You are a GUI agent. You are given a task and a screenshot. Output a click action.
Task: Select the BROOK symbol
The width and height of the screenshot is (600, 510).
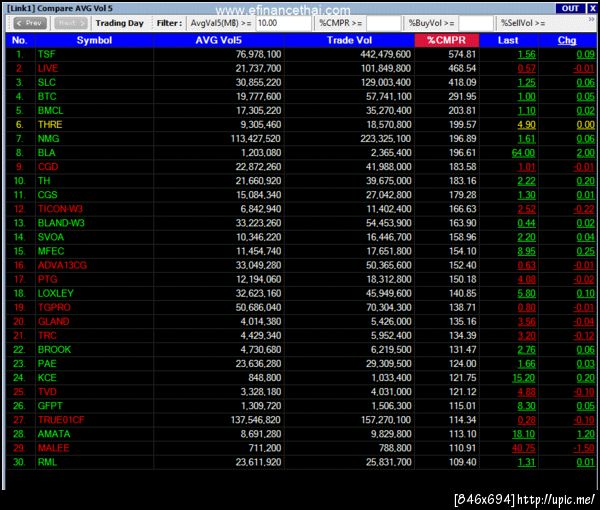coord(54,350)
